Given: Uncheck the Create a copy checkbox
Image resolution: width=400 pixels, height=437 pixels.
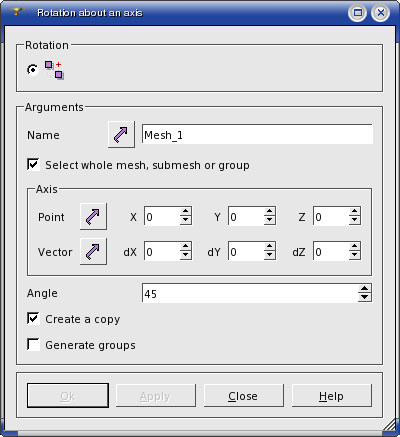Looking at the screenshot, I should (33, 319).
